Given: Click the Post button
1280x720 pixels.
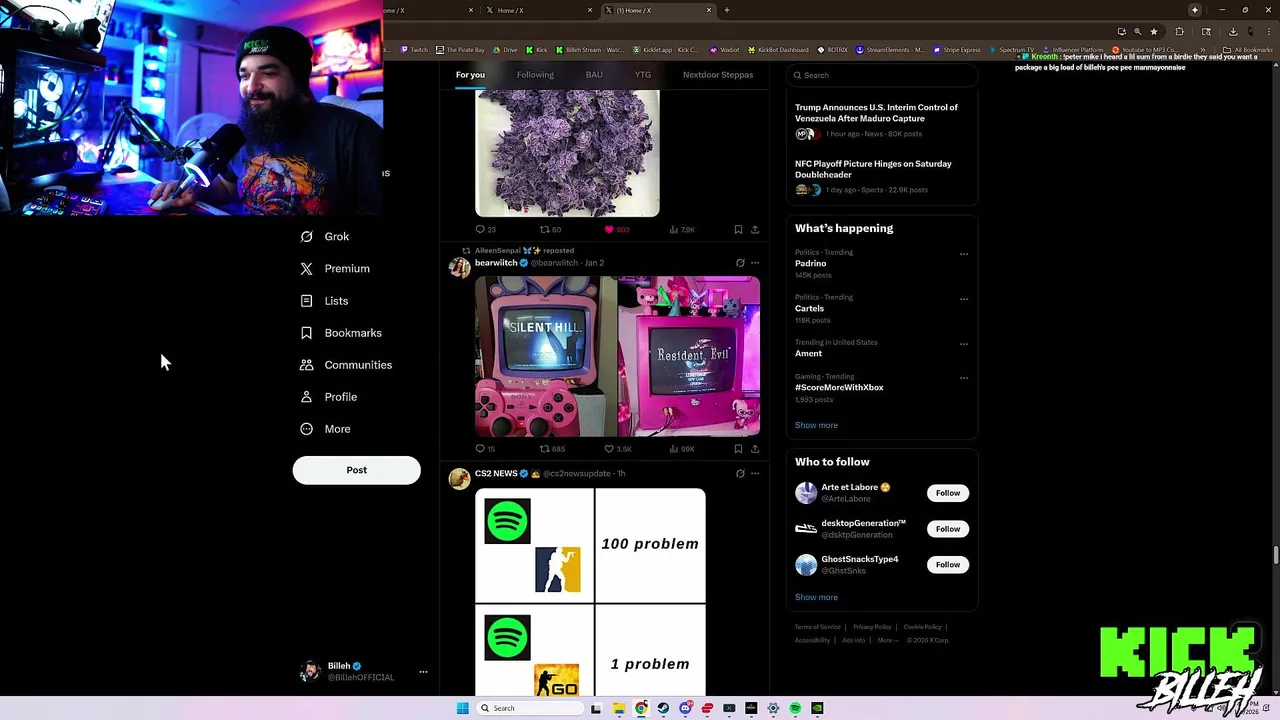Looking at the screenshot, I should pos(357,470).
